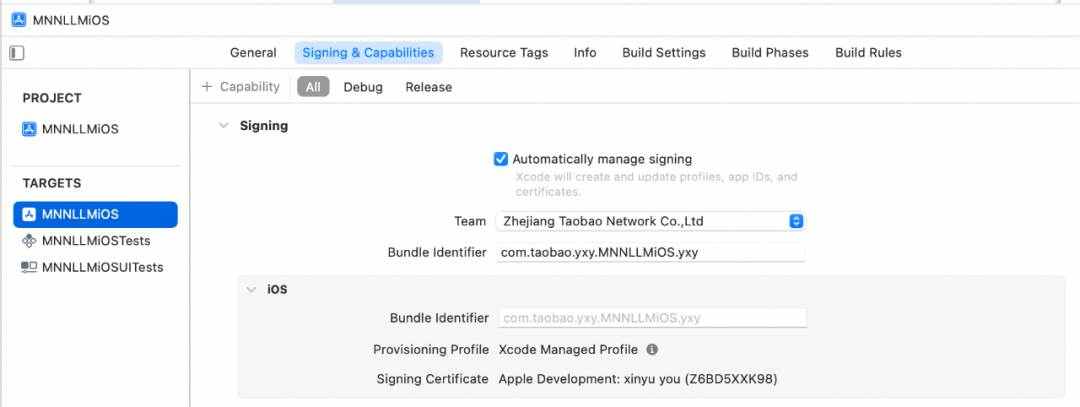Click the MNNLLMiOS project icon in sidebar
The width and height of the screenshot is (1080, 407).
point(29,129)
